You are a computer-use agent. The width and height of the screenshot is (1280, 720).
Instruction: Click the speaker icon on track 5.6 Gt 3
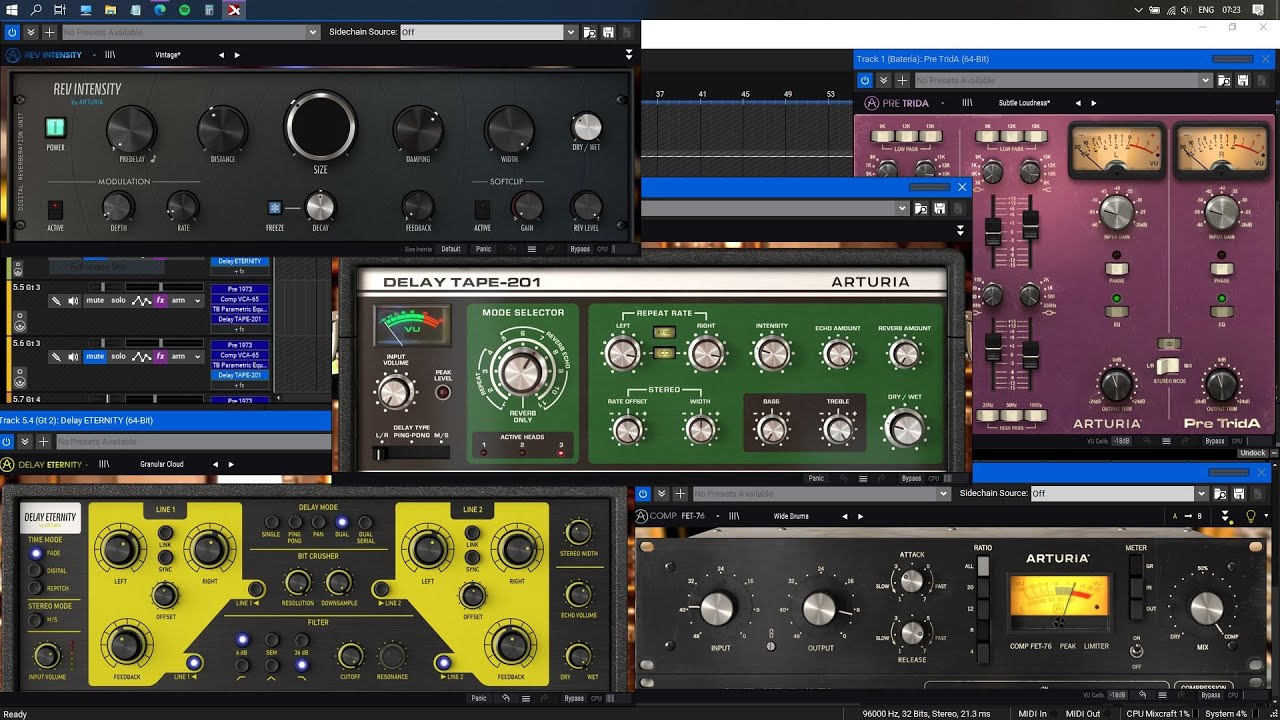coord(73,356)
